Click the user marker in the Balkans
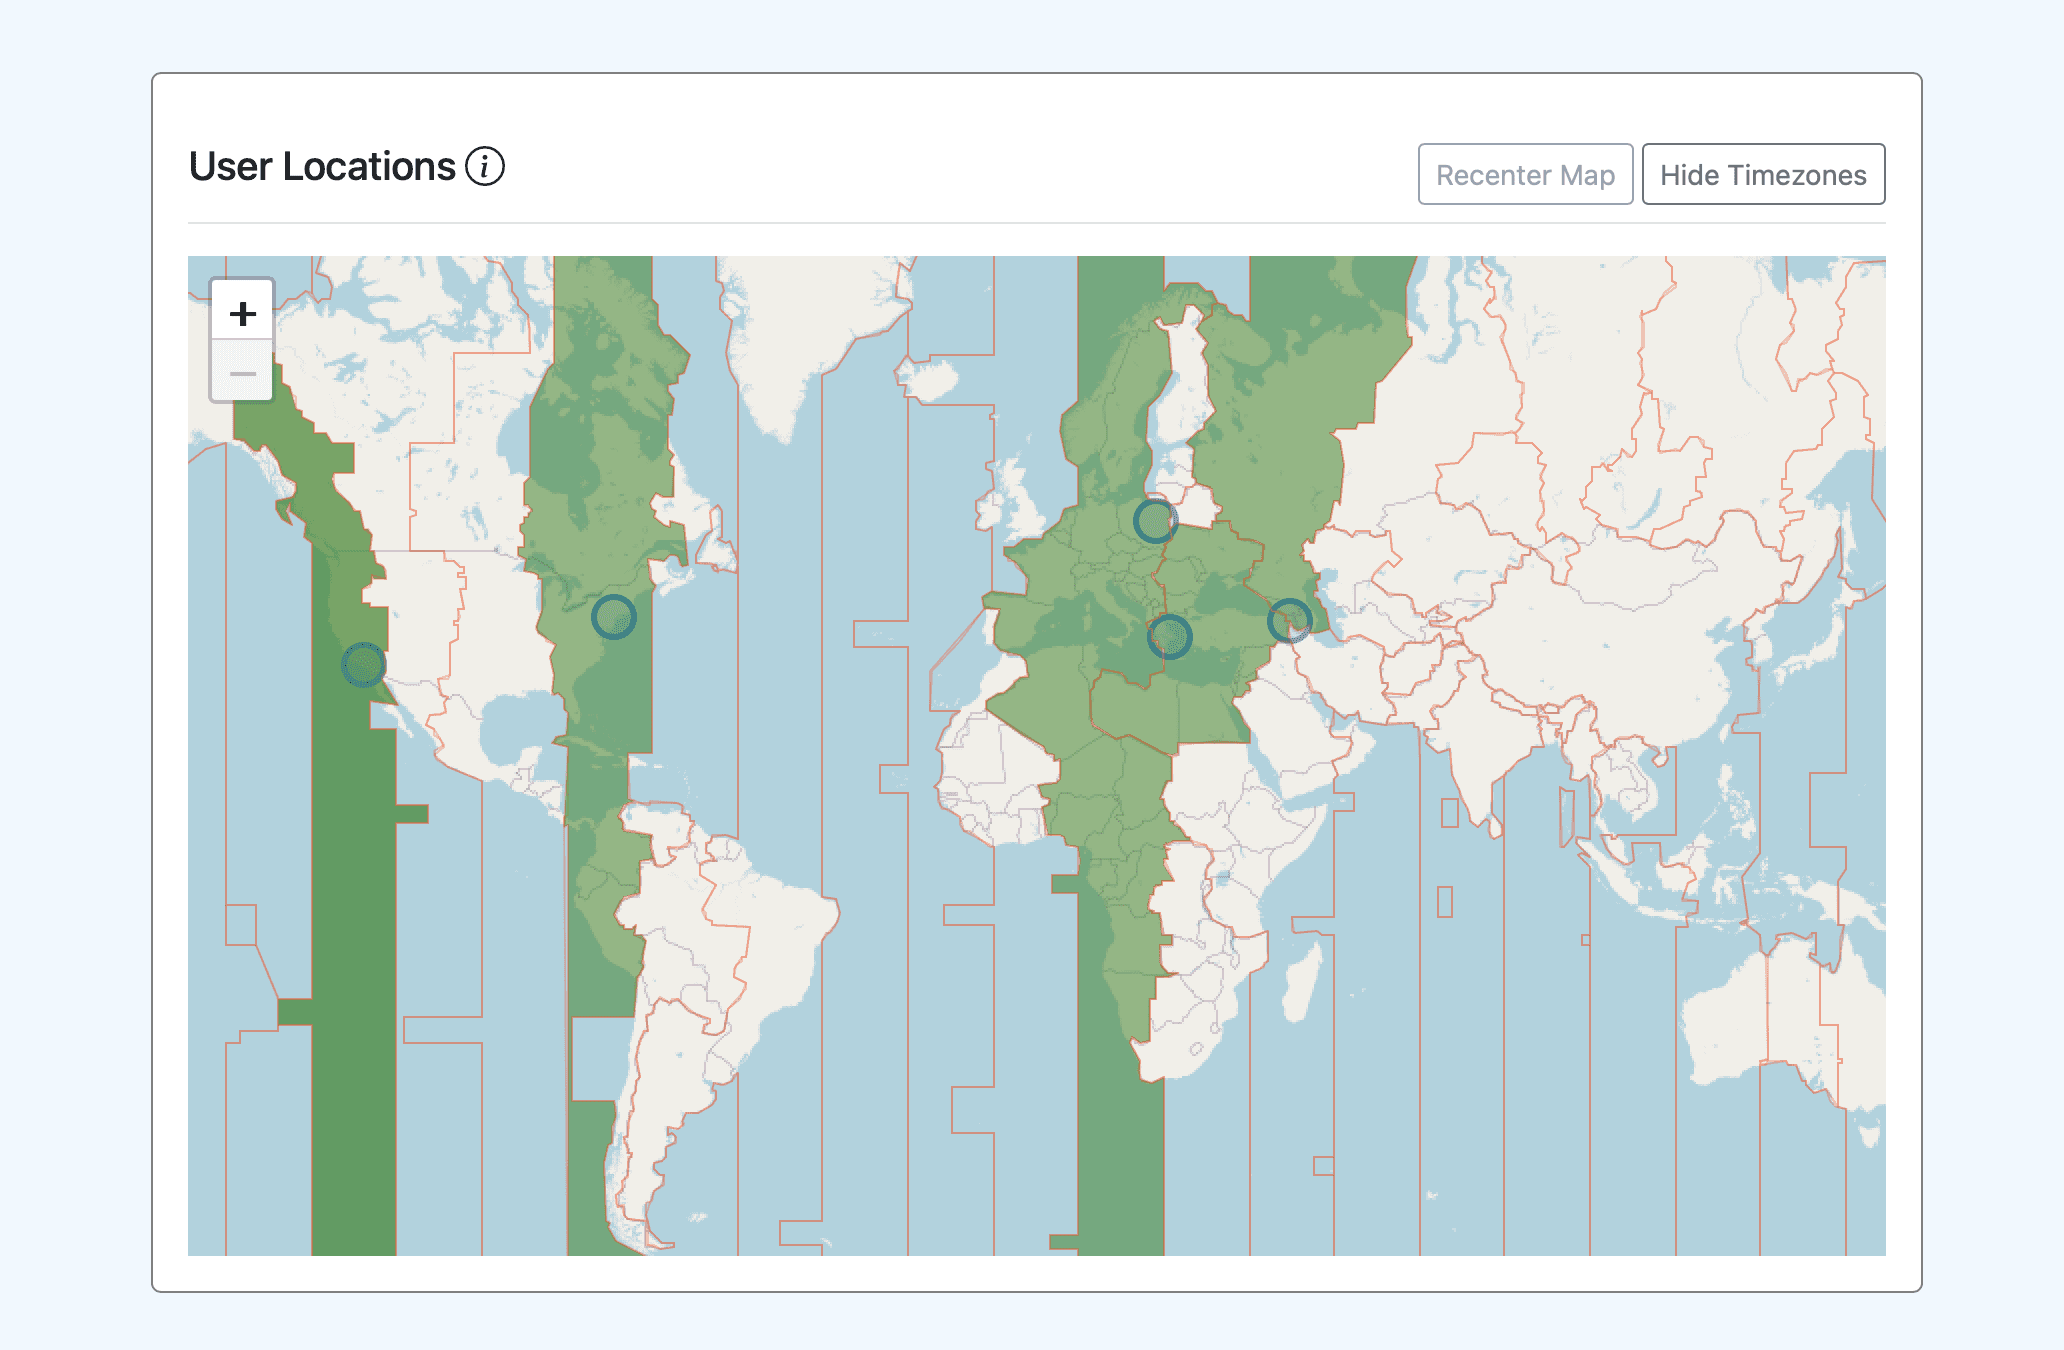The image size is (2064, 1350). point(1169,636)
